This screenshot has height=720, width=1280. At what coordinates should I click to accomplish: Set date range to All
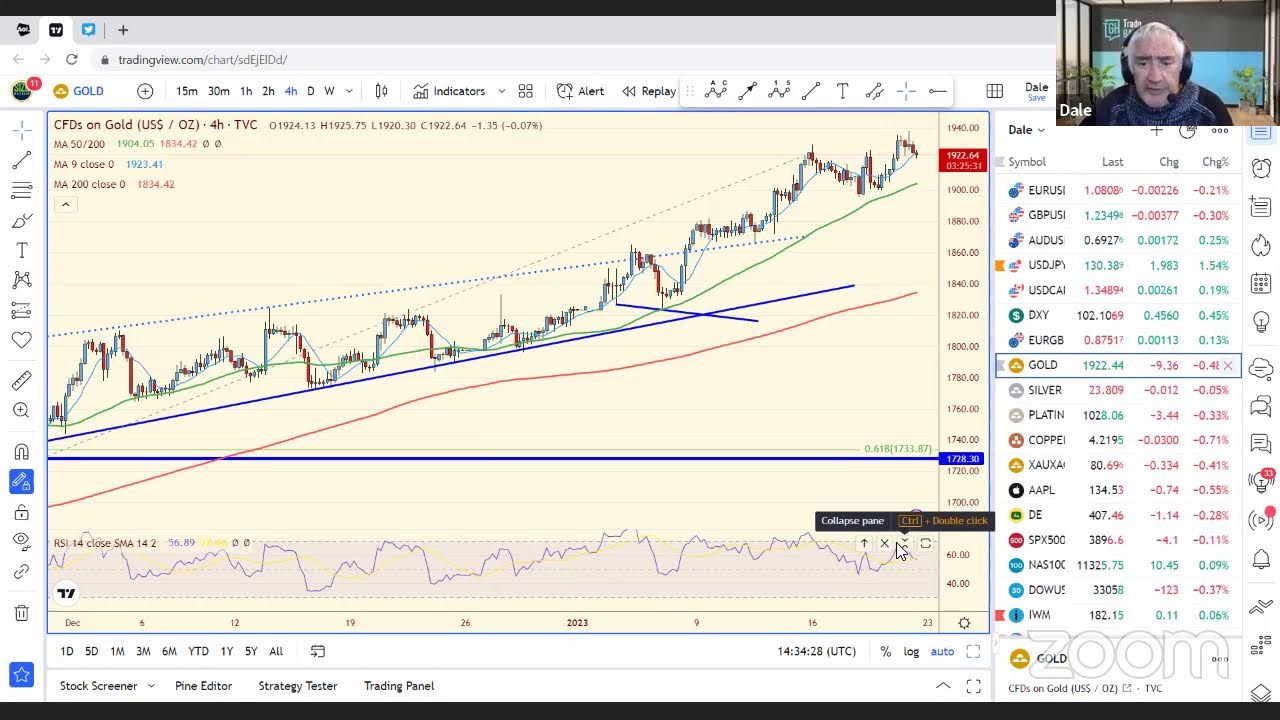tap(276, 651)
